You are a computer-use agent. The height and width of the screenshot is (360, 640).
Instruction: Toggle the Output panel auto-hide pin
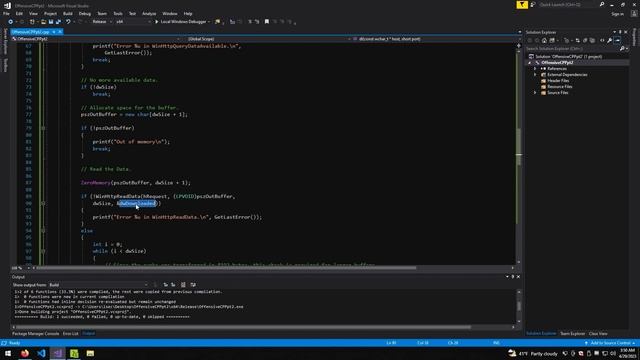point(513,277)
